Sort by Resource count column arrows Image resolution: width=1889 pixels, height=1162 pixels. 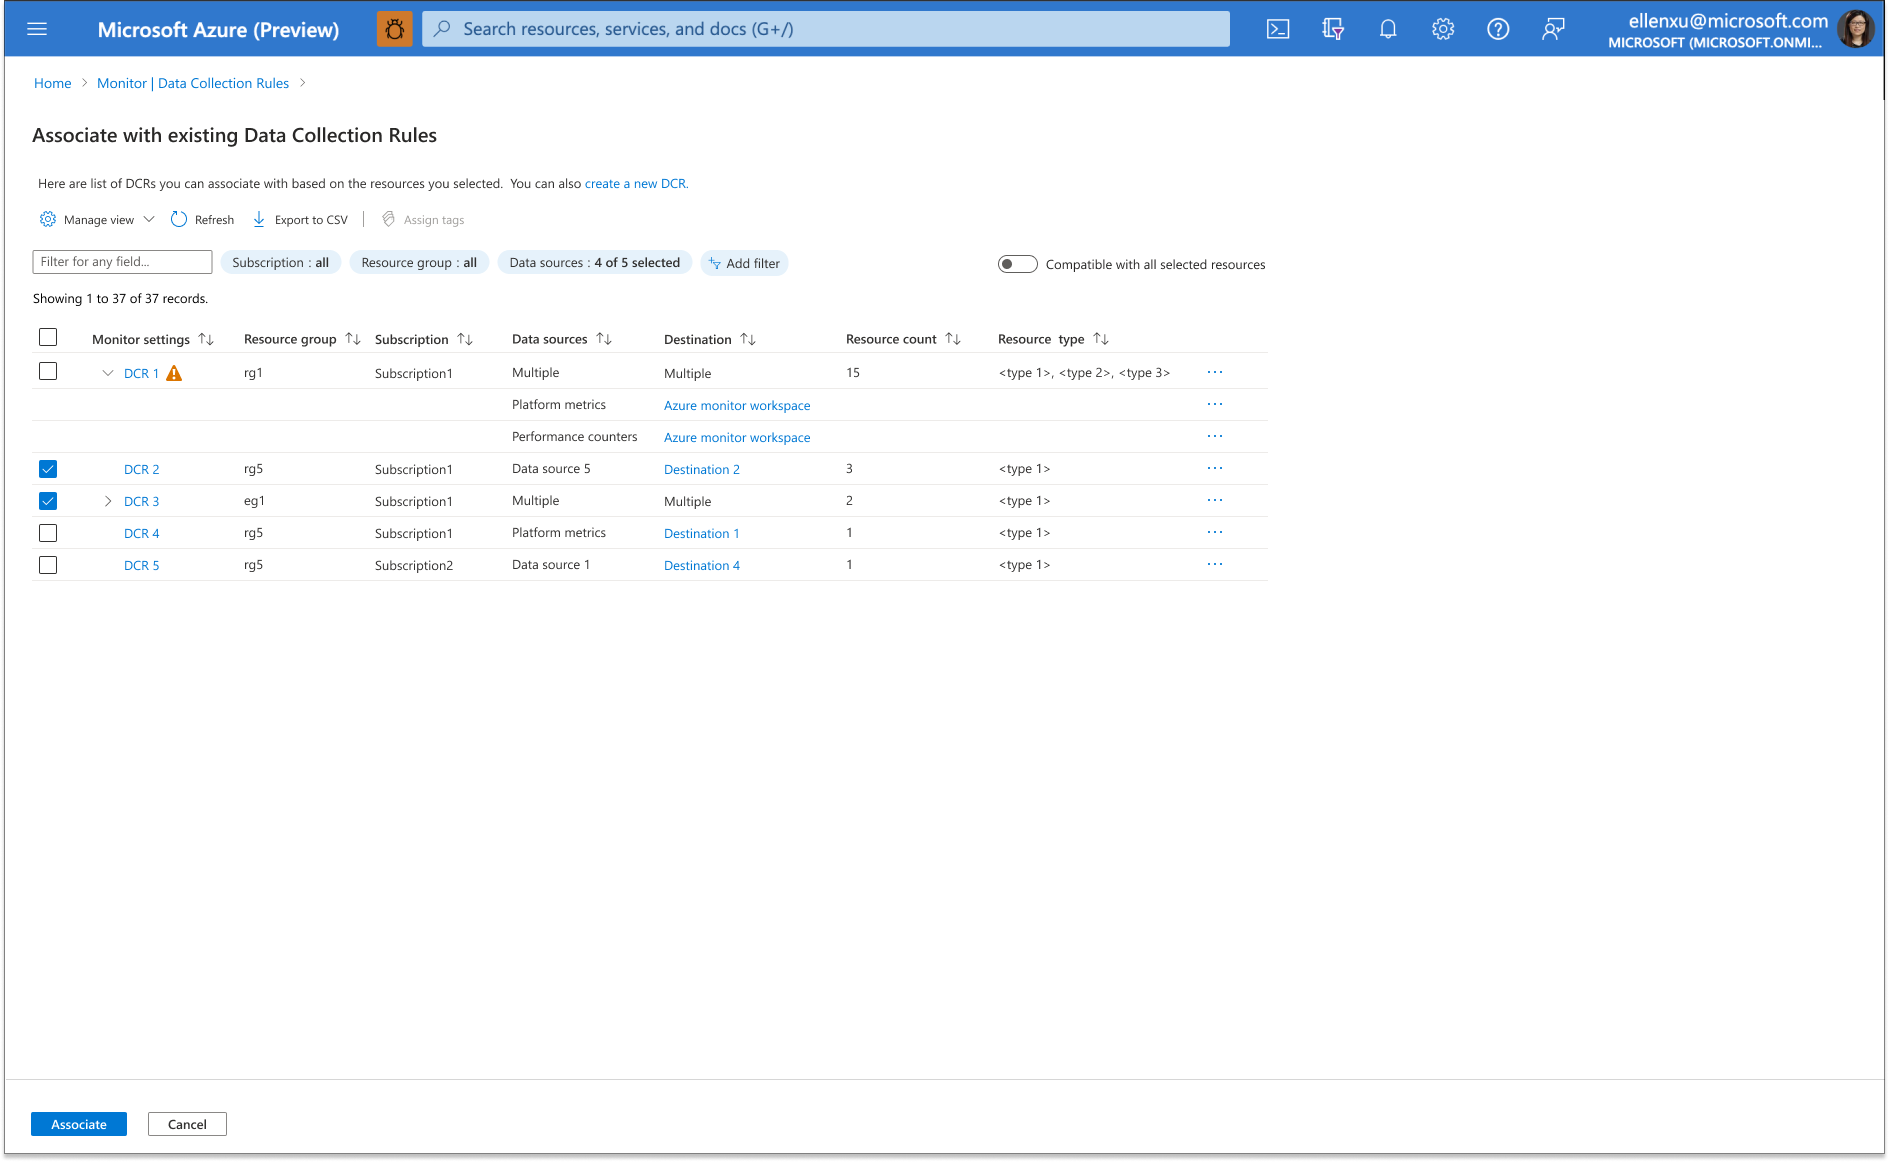point(953,339)
